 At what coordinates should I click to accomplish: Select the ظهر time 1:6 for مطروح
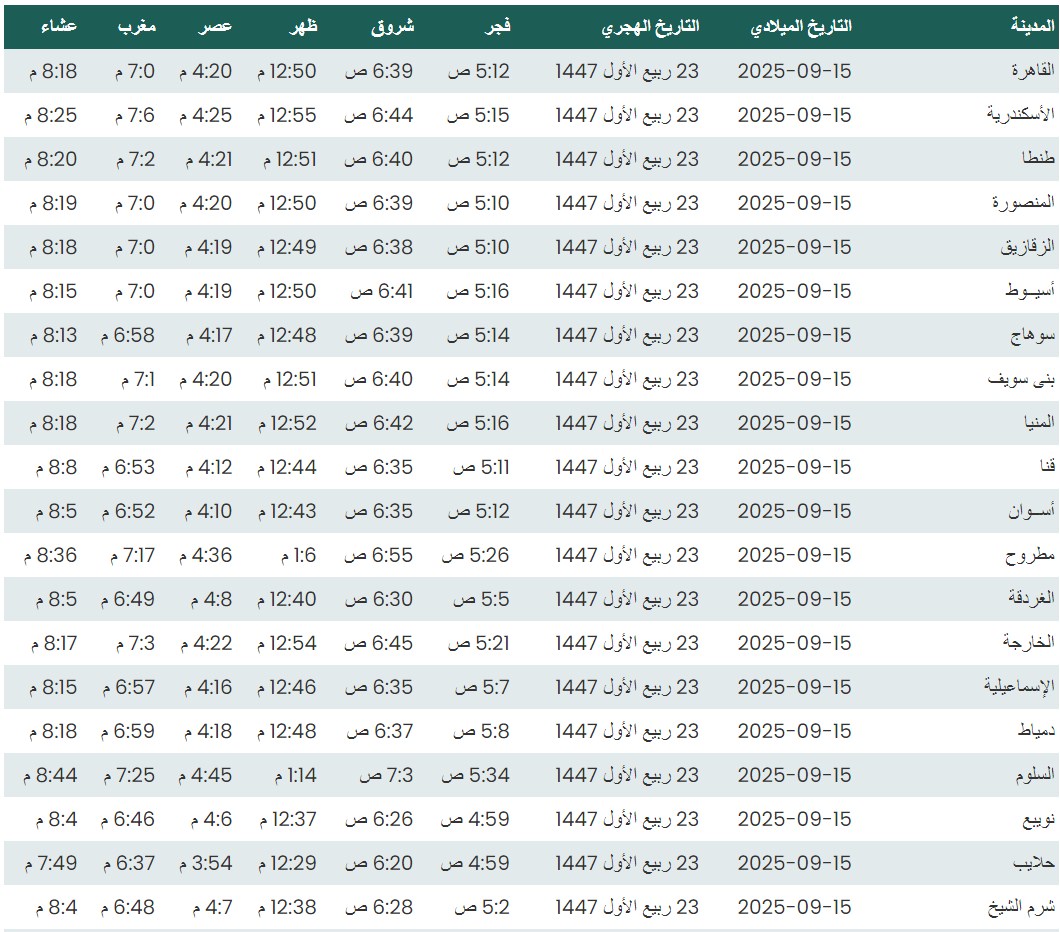point(298,555)
